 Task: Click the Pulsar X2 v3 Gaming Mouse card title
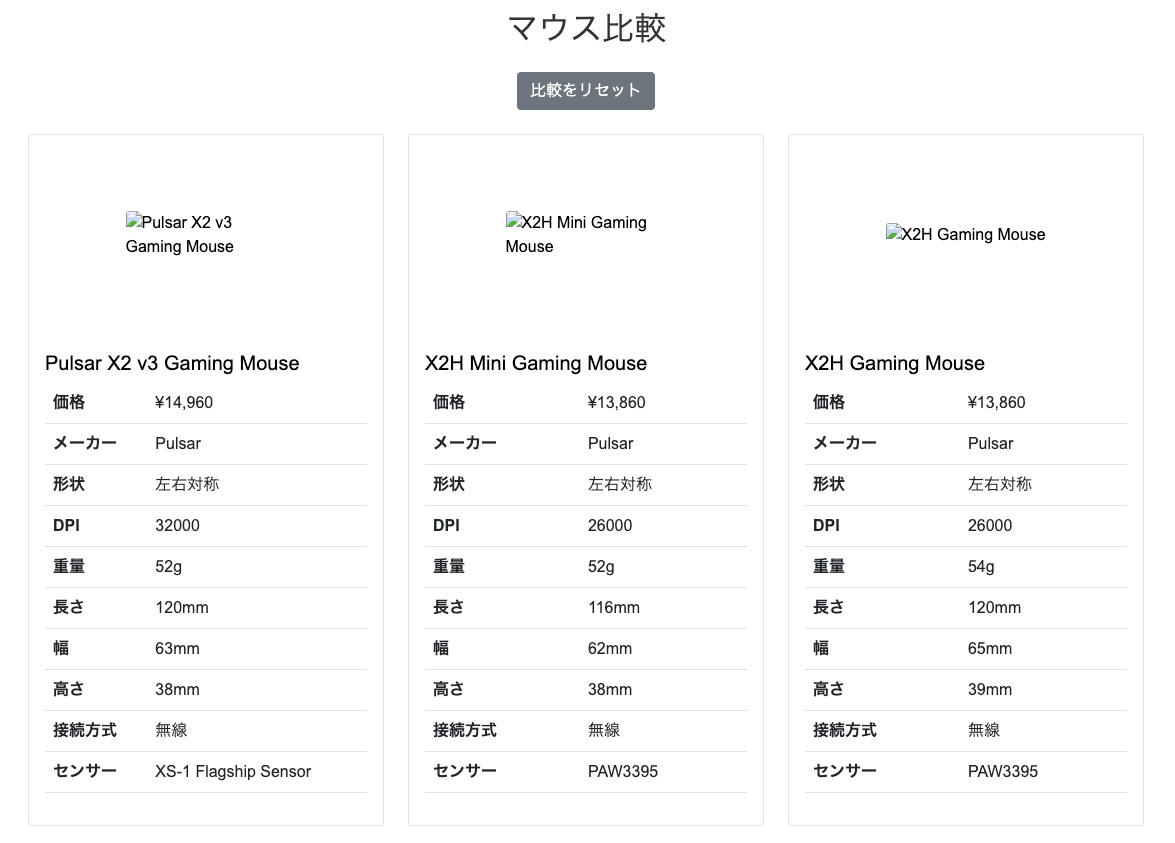click(172, 363)
